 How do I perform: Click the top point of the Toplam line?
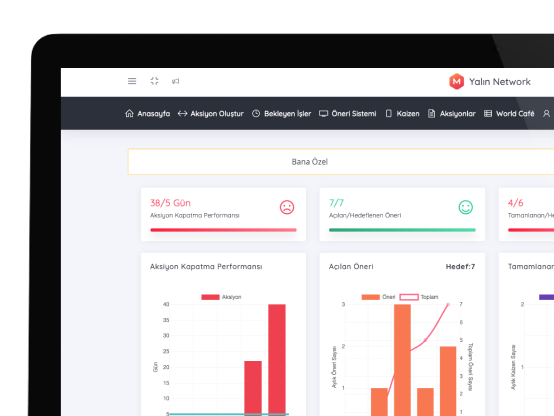448,304
